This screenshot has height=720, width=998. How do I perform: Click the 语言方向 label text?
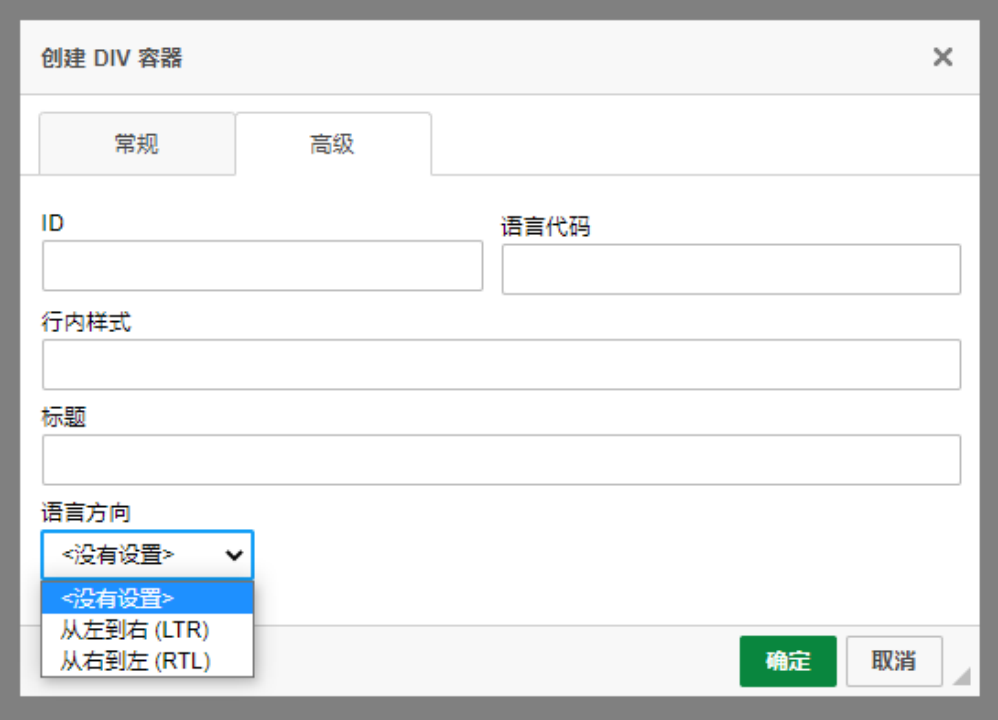(x=86, y=513)
